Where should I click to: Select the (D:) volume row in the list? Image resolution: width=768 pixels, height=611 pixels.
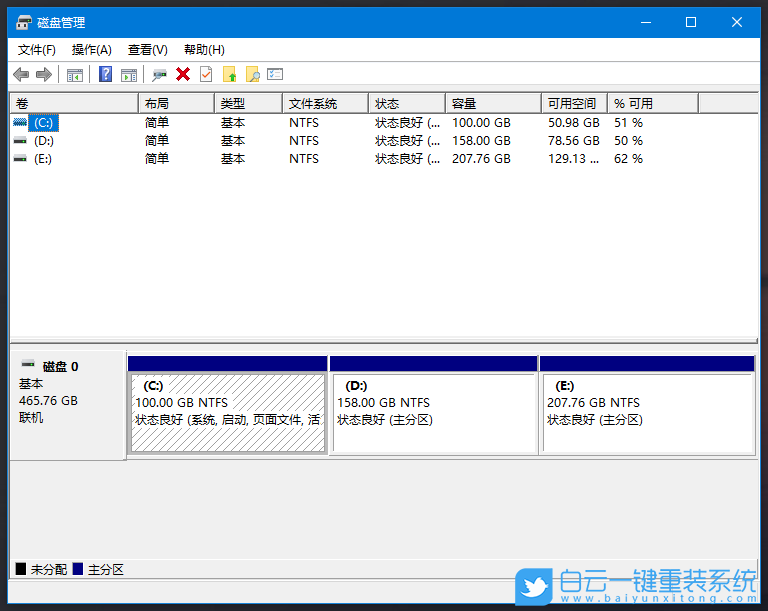(x=43, y=141)
